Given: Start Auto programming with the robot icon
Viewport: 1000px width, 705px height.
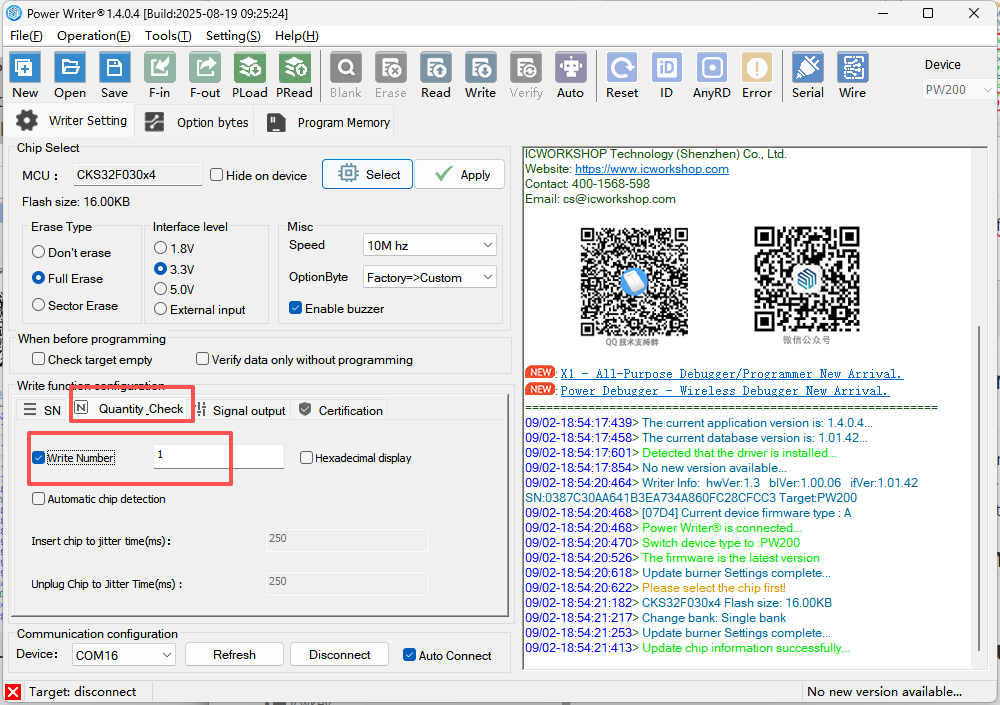Looking at the screenshot, I should coord(570,68).
